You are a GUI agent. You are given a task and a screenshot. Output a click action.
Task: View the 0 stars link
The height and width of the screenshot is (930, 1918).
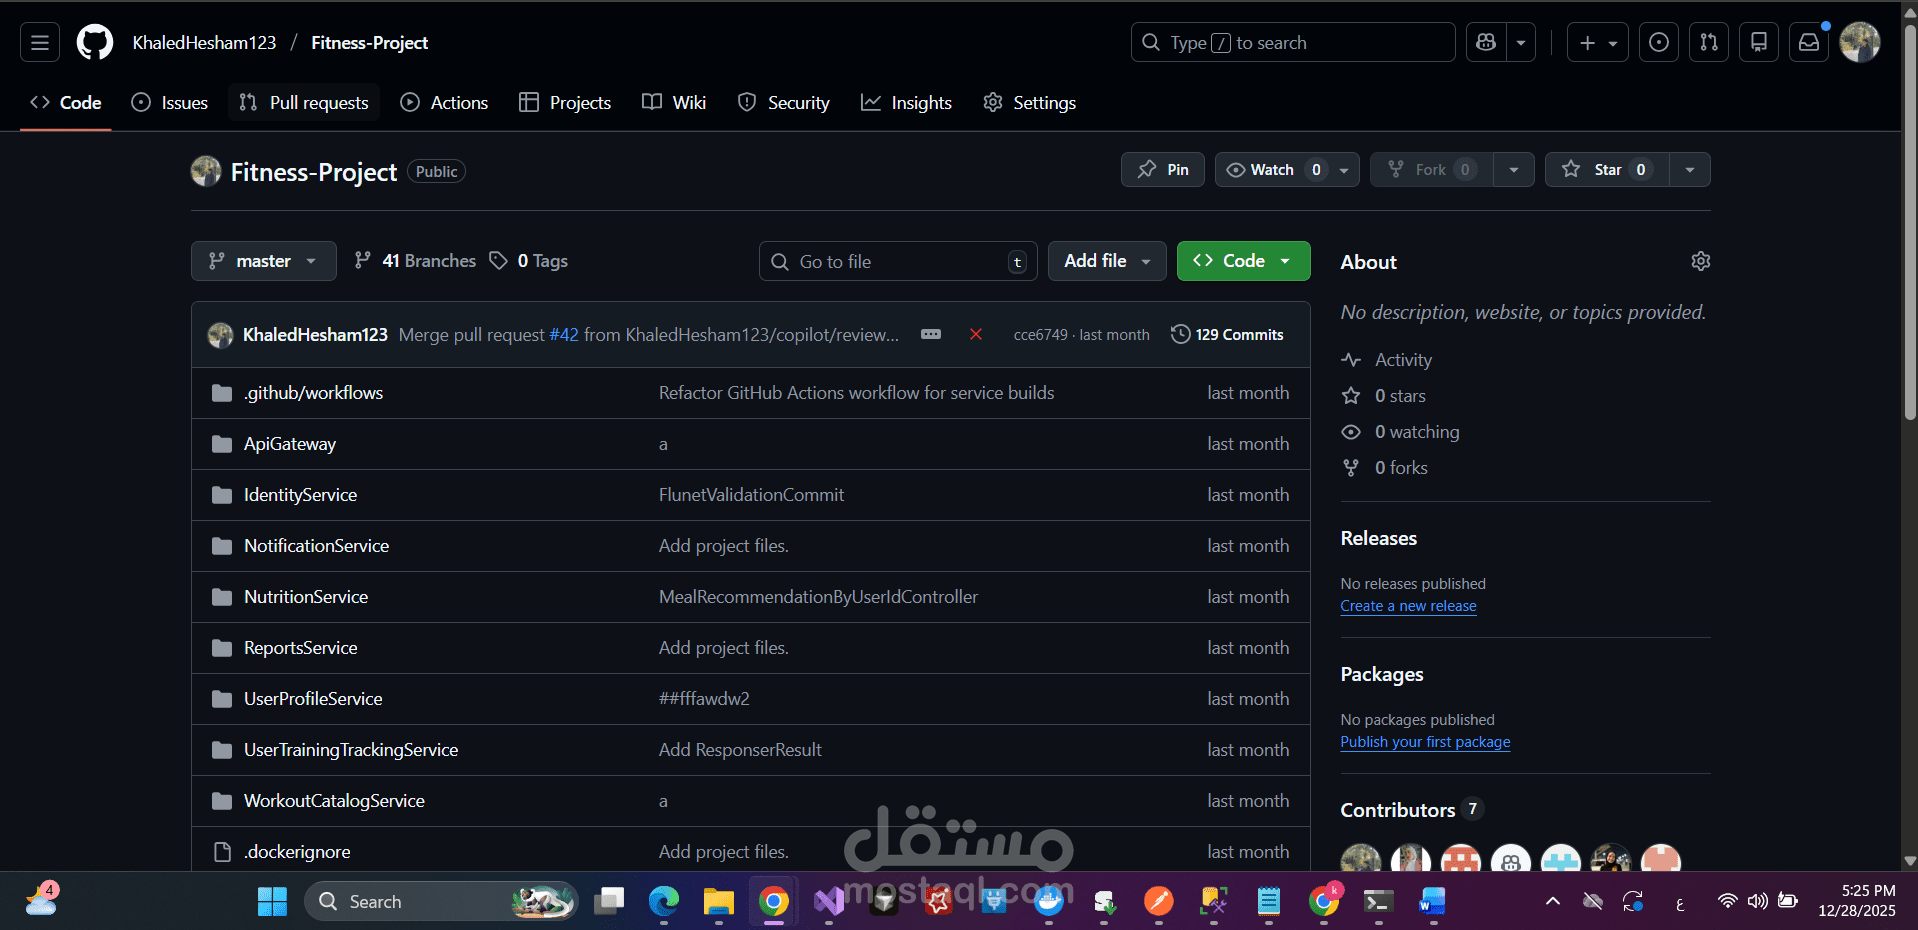point(1400,396)
